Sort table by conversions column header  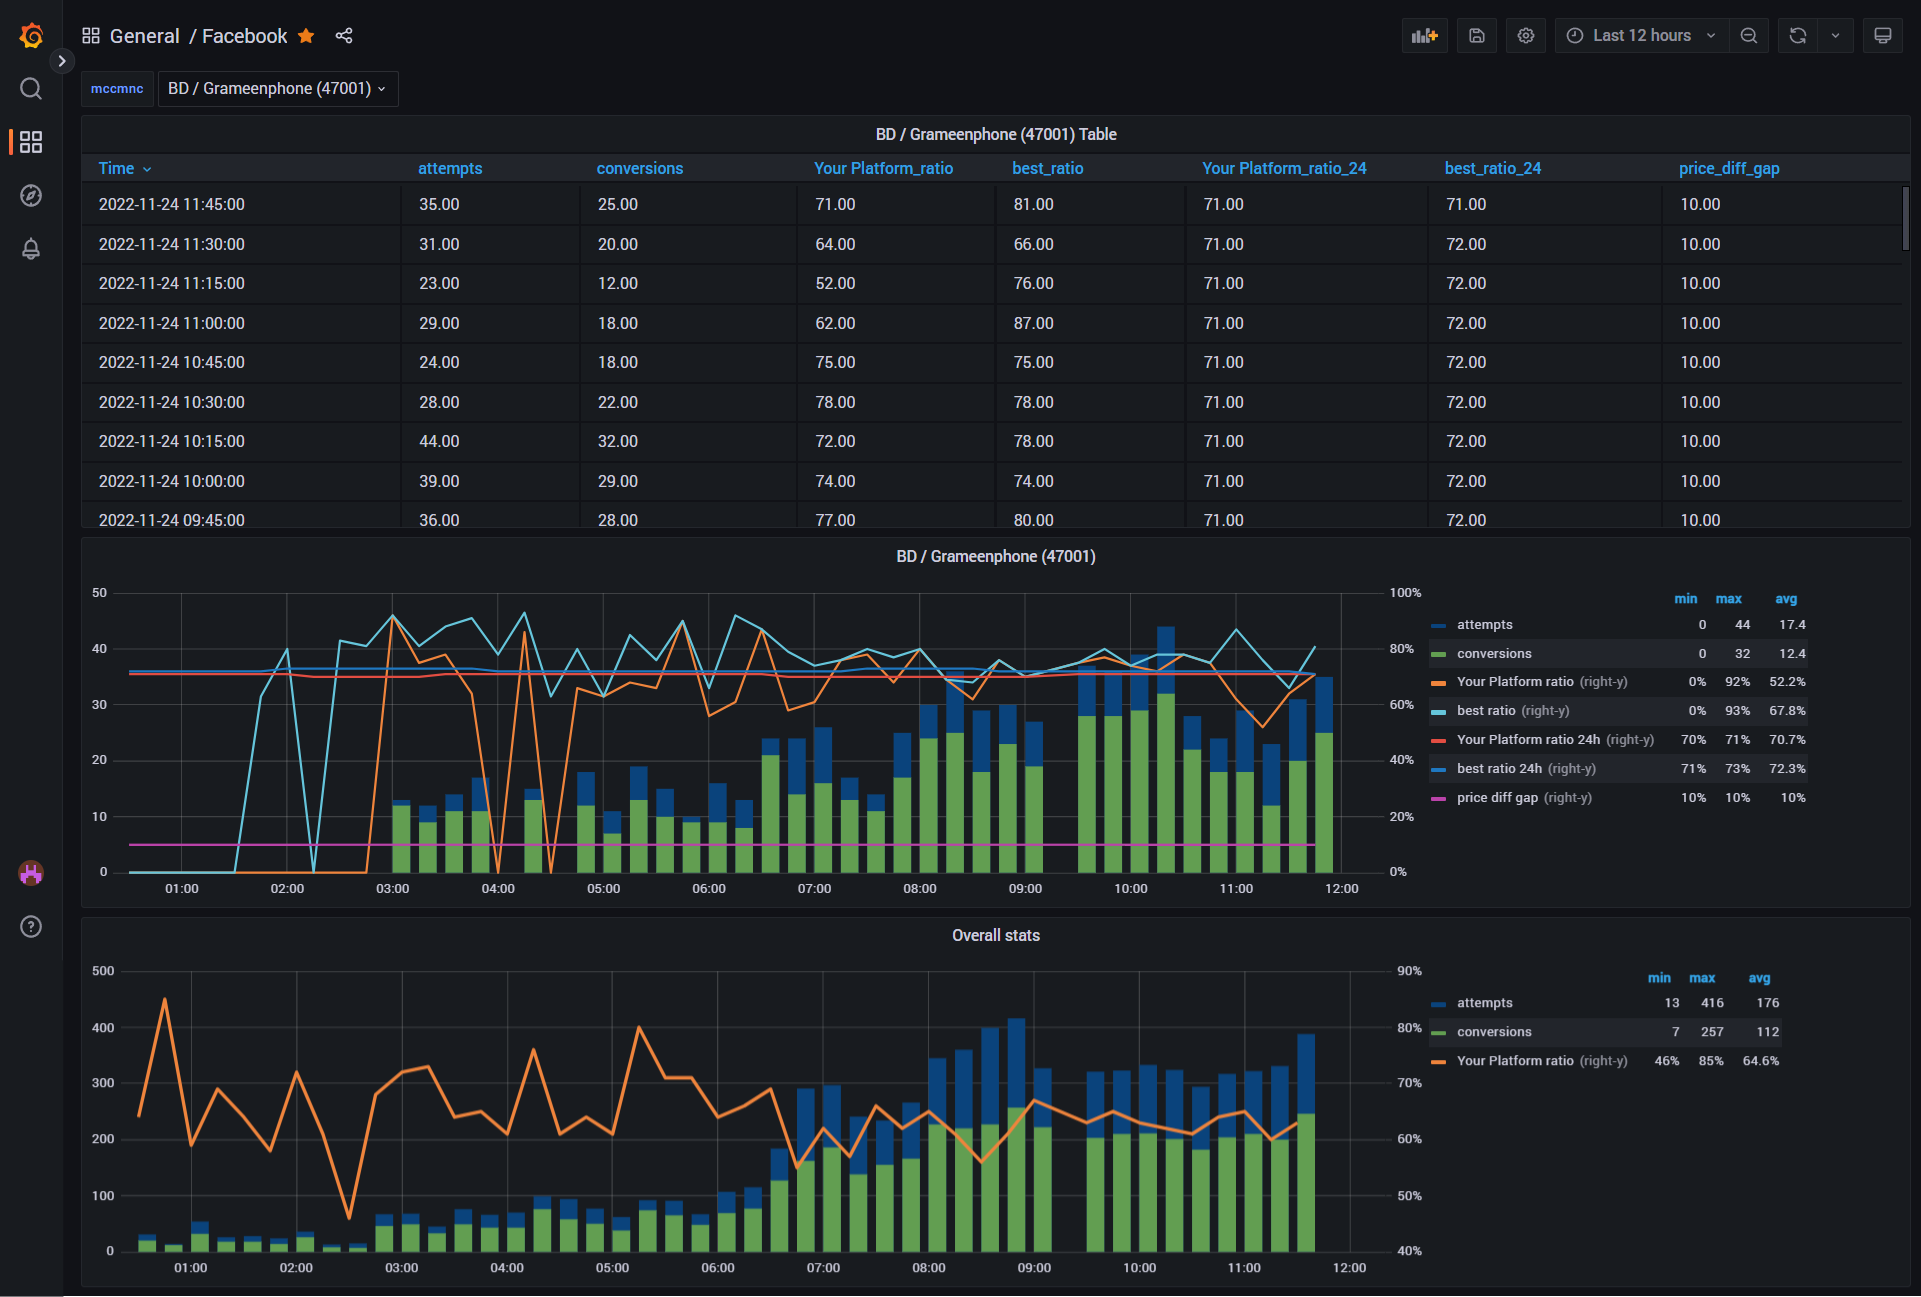tap(640, 168)
